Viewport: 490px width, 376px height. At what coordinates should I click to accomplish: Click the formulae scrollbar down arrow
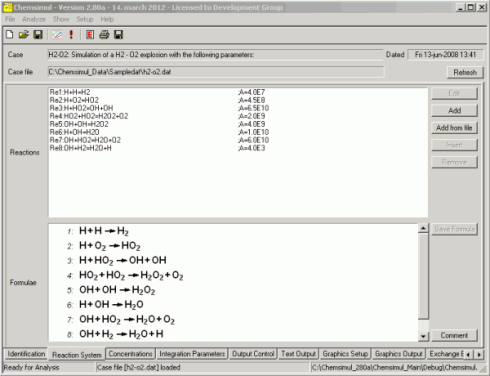pyautogui.click(x=423, y=336)
